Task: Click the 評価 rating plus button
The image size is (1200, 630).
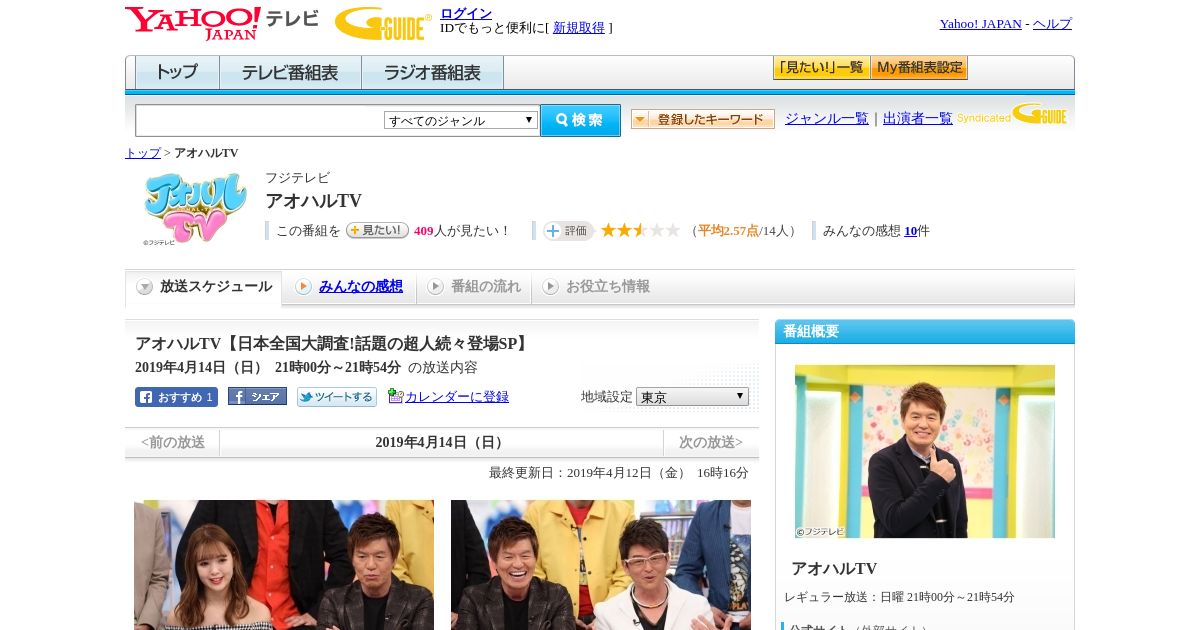Action: coord(568,231)
